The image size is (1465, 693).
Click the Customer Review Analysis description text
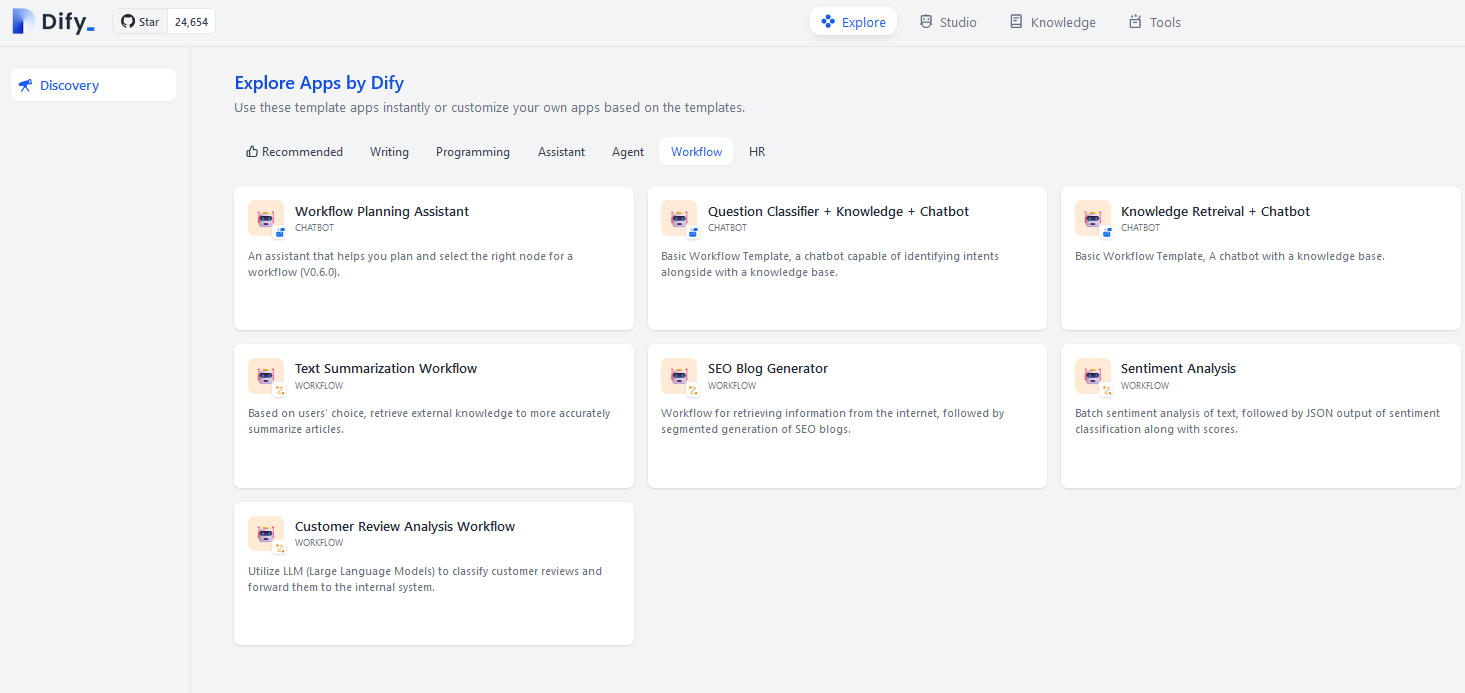click(x=425, y=579)
